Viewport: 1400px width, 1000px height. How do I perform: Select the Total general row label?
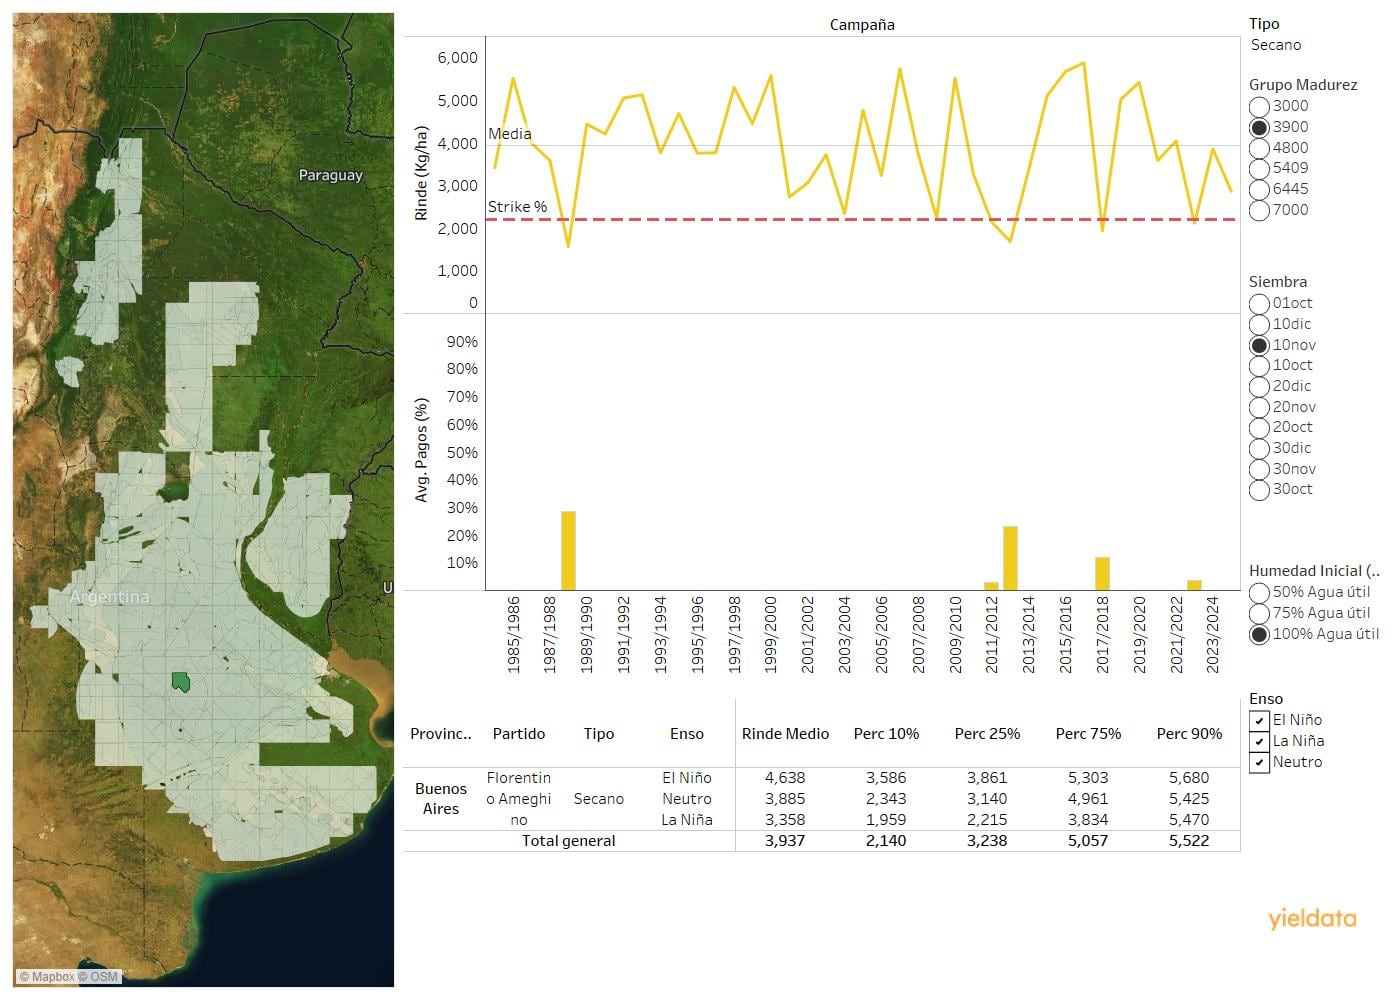568,841
